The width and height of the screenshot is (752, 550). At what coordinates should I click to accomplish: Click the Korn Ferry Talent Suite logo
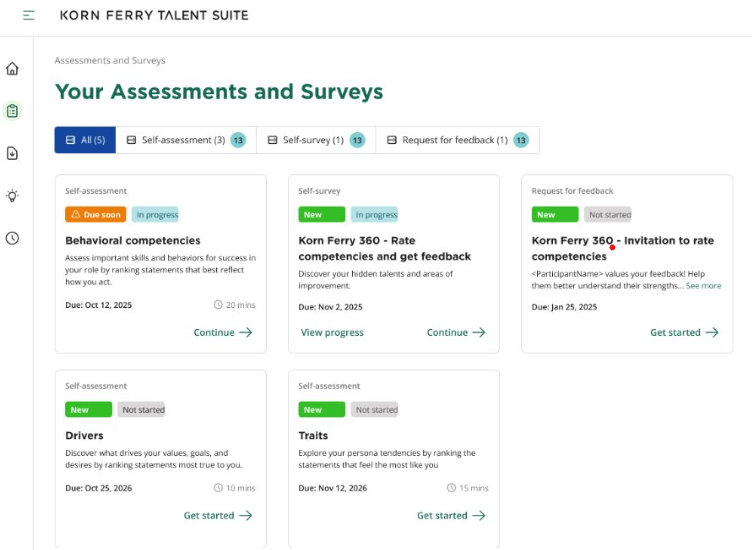click(154, 15)
